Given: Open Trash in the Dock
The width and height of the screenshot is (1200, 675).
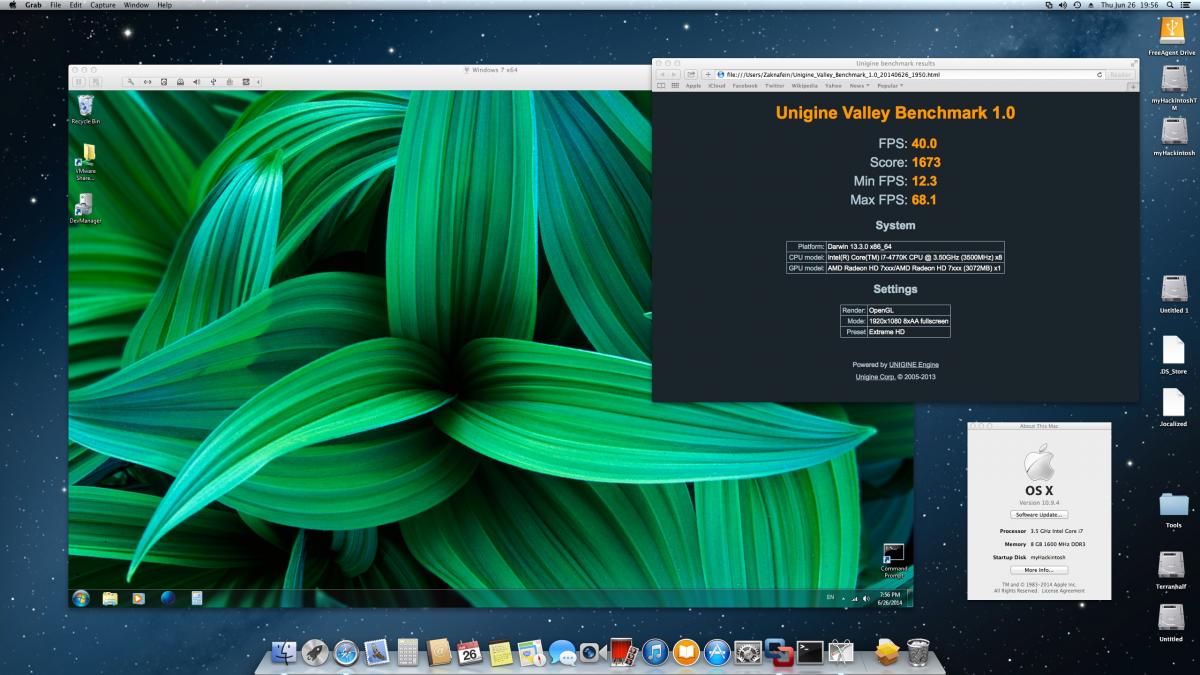Looking at the screenshot, I should click(x=918, y=653).
